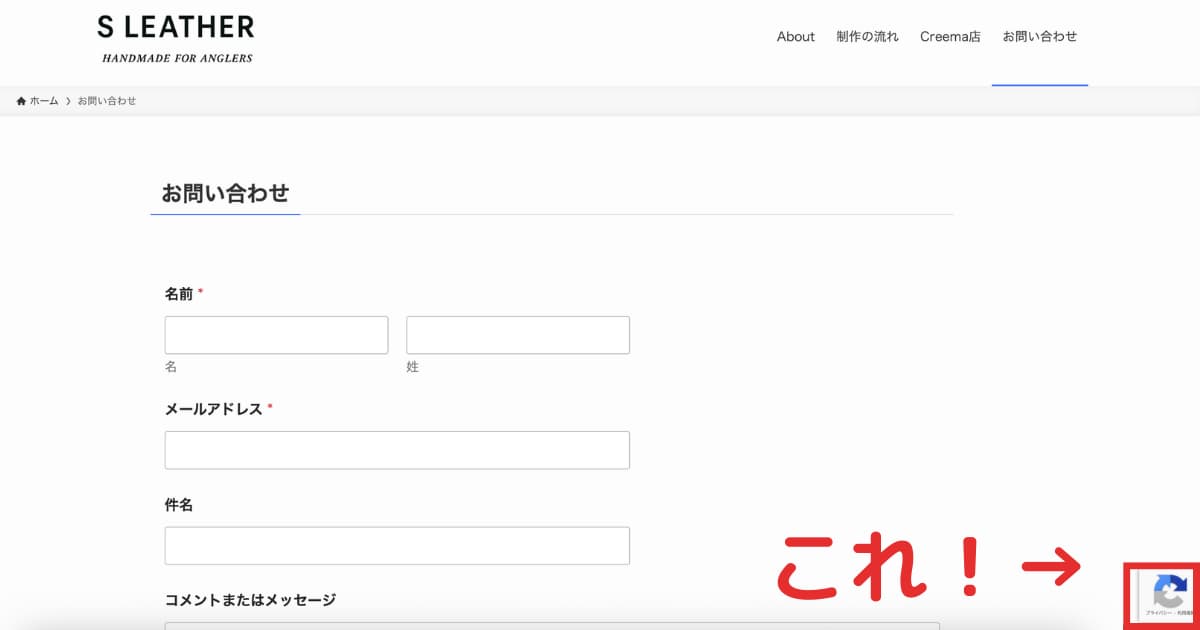Click the HANDMADE FOR ANGLERS tagline
Viewport: 1200px width, 630px height.
click(x=176, y=58)
